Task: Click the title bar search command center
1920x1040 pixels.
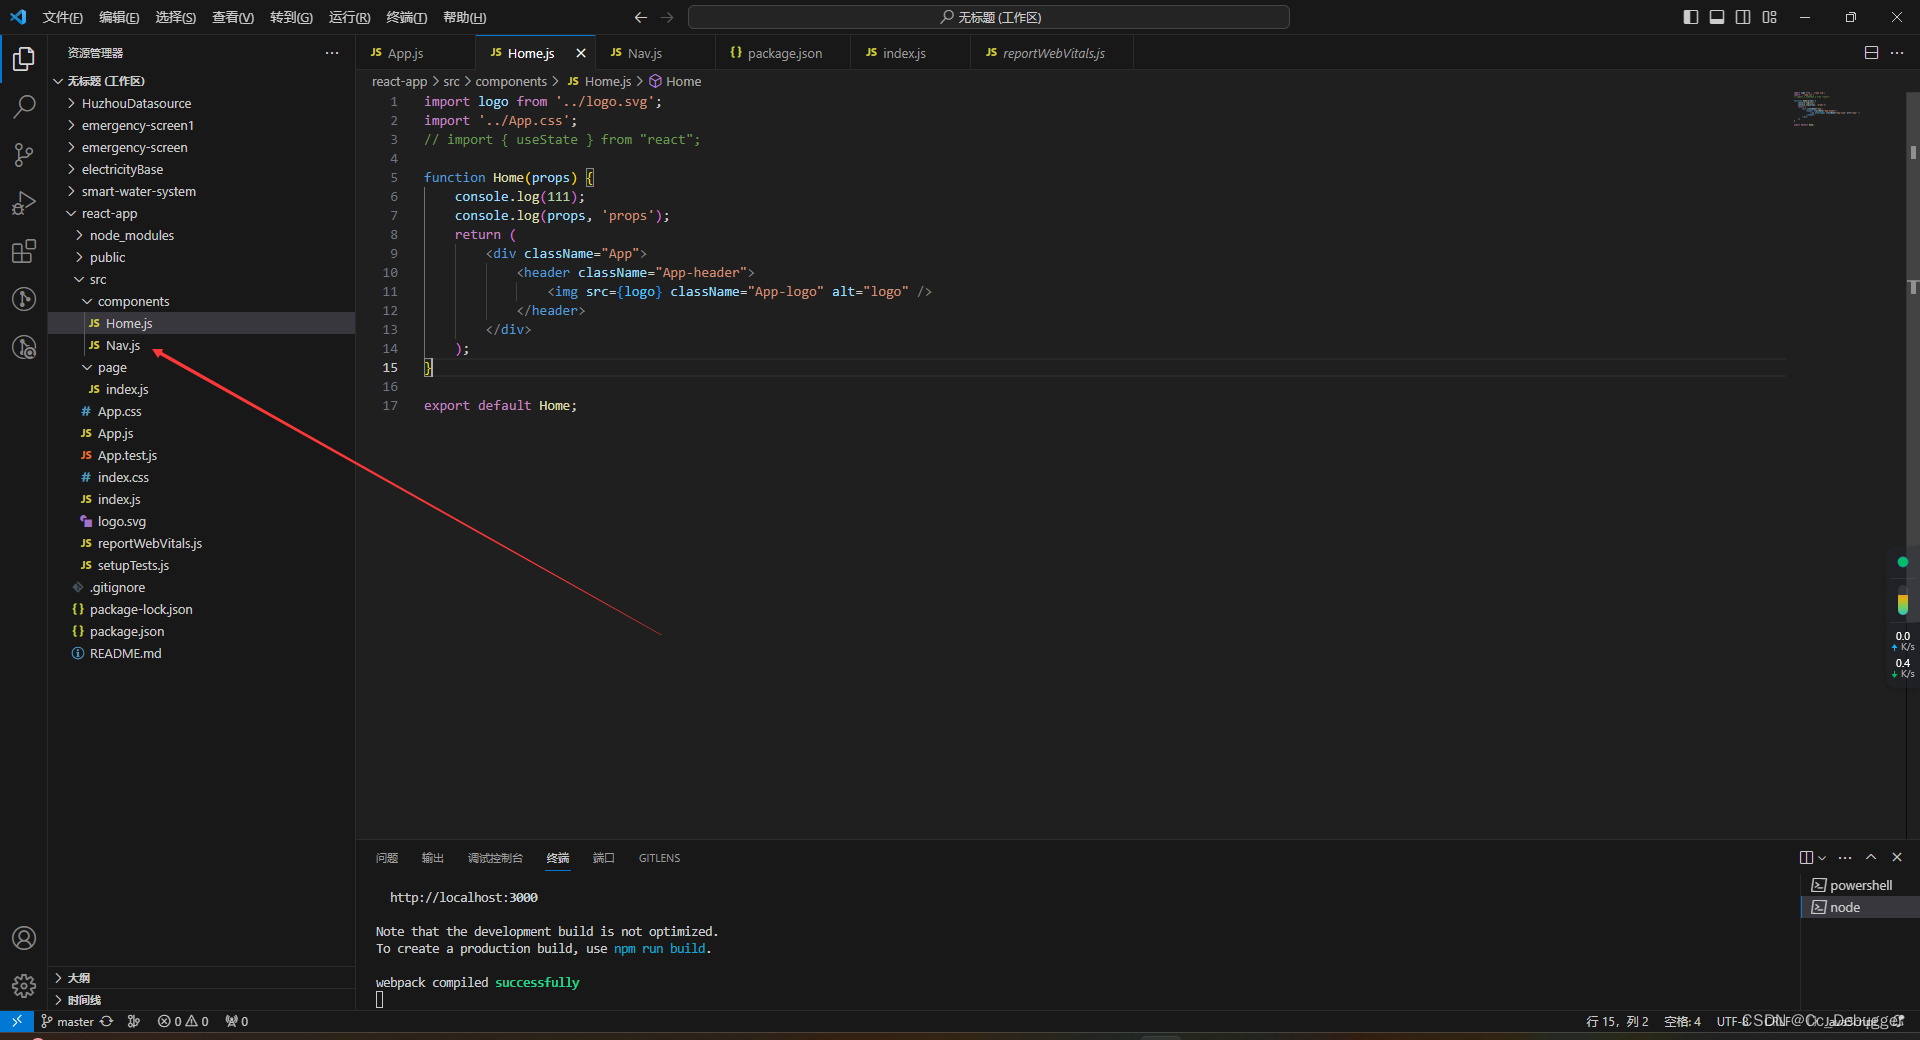Action: [x=989, y=17]
